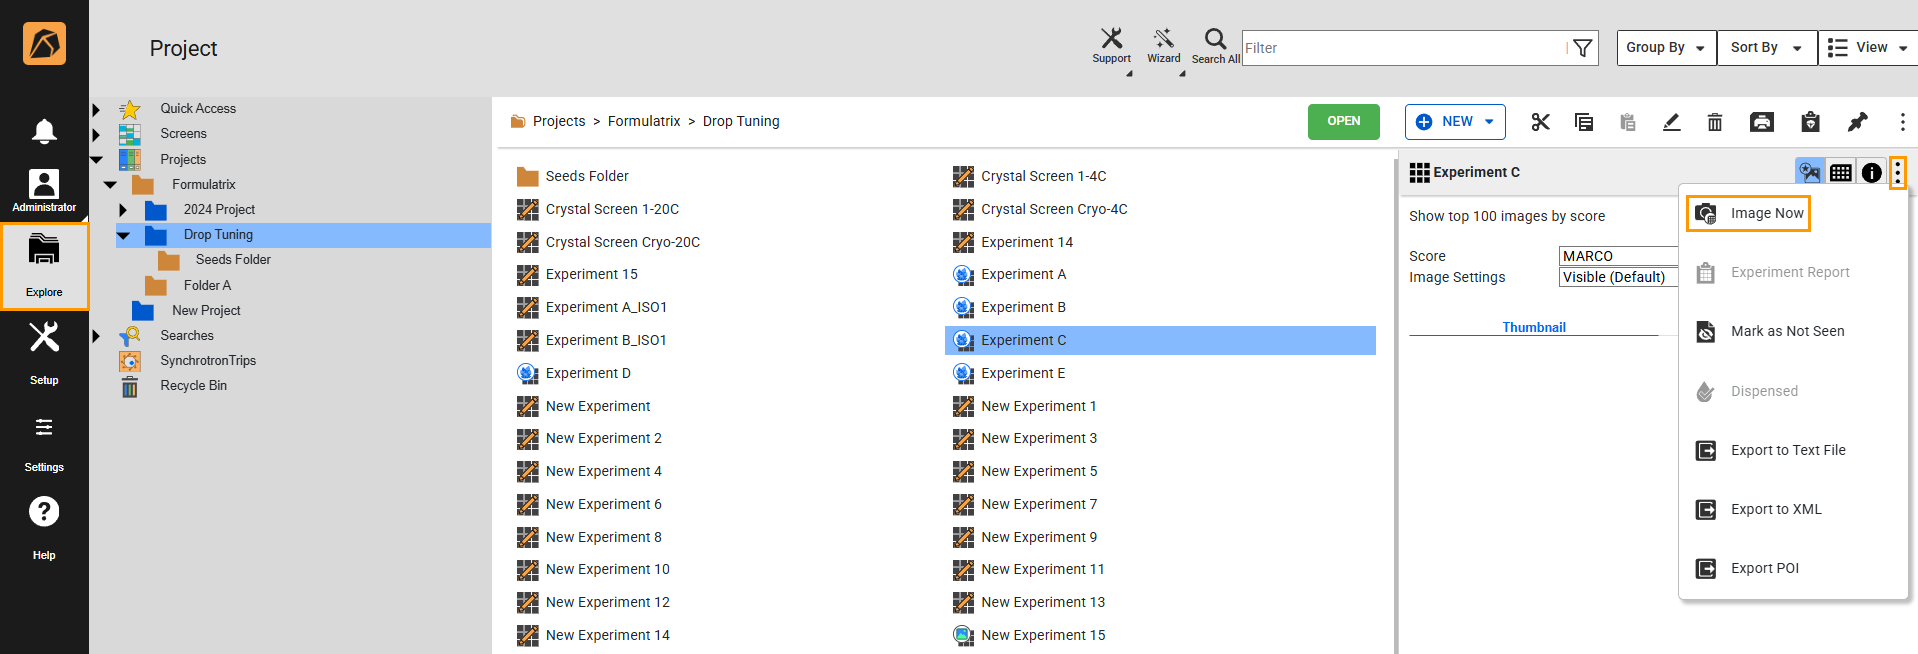1918x654 pixels.
Task: Open the Sort By dropdown
Action: point(1766,48)
